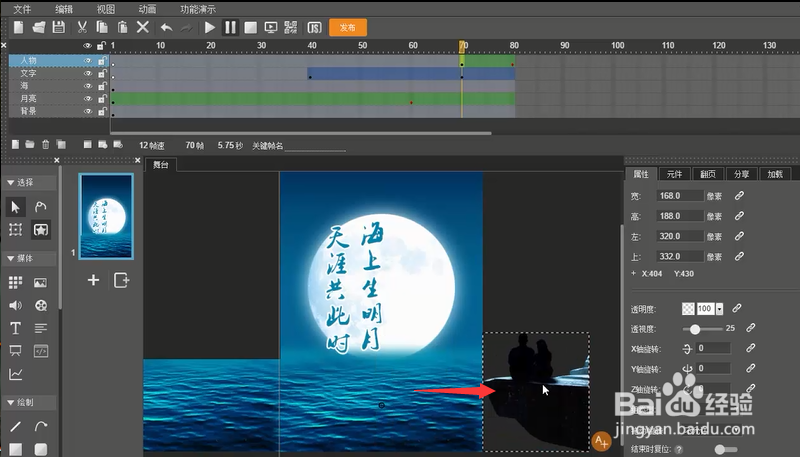This screenshot has height=457, width=800.
Task: Click the New file icon in toolbar
Action: [19, 27]
